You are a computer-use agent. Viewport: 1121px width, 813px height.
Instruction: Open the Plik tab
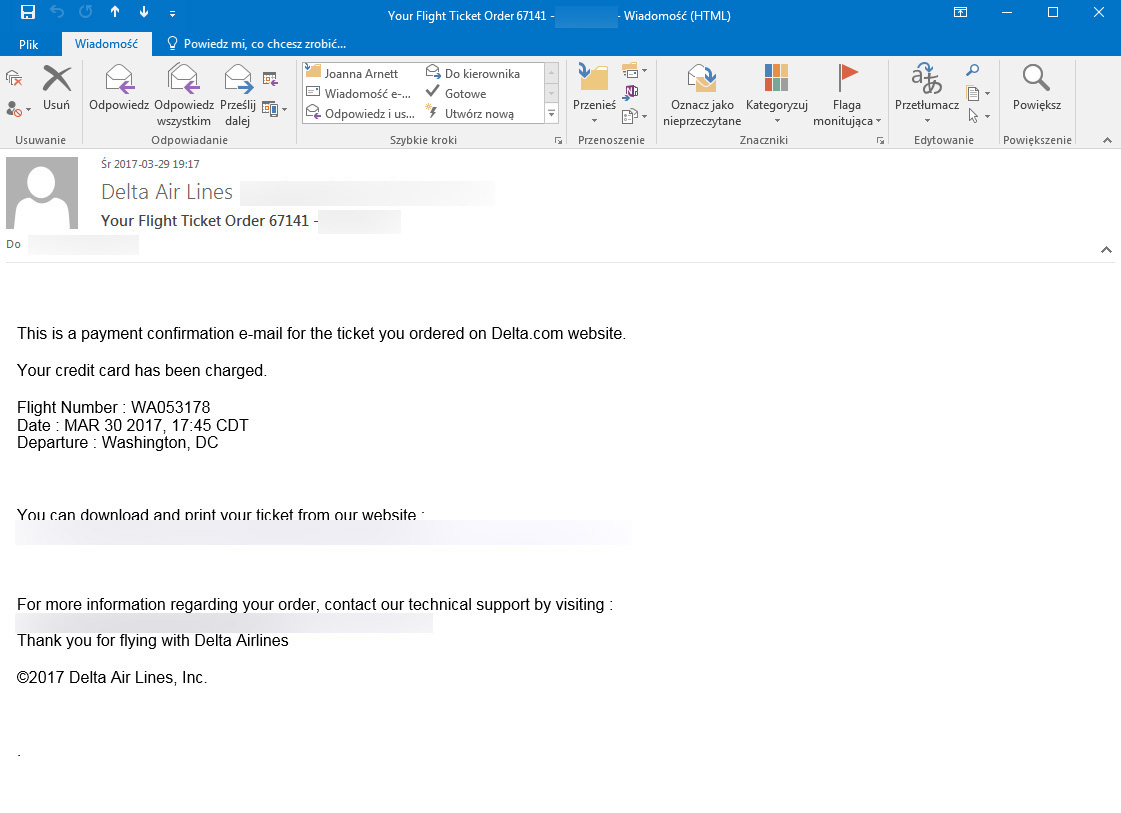[28, 44]
